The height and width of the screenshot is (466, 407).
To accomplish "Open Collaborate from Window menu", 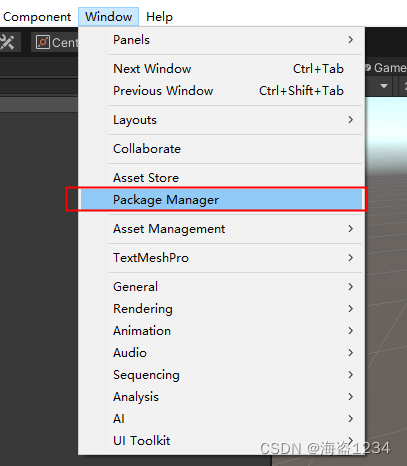I will click(x=221, y=149).
